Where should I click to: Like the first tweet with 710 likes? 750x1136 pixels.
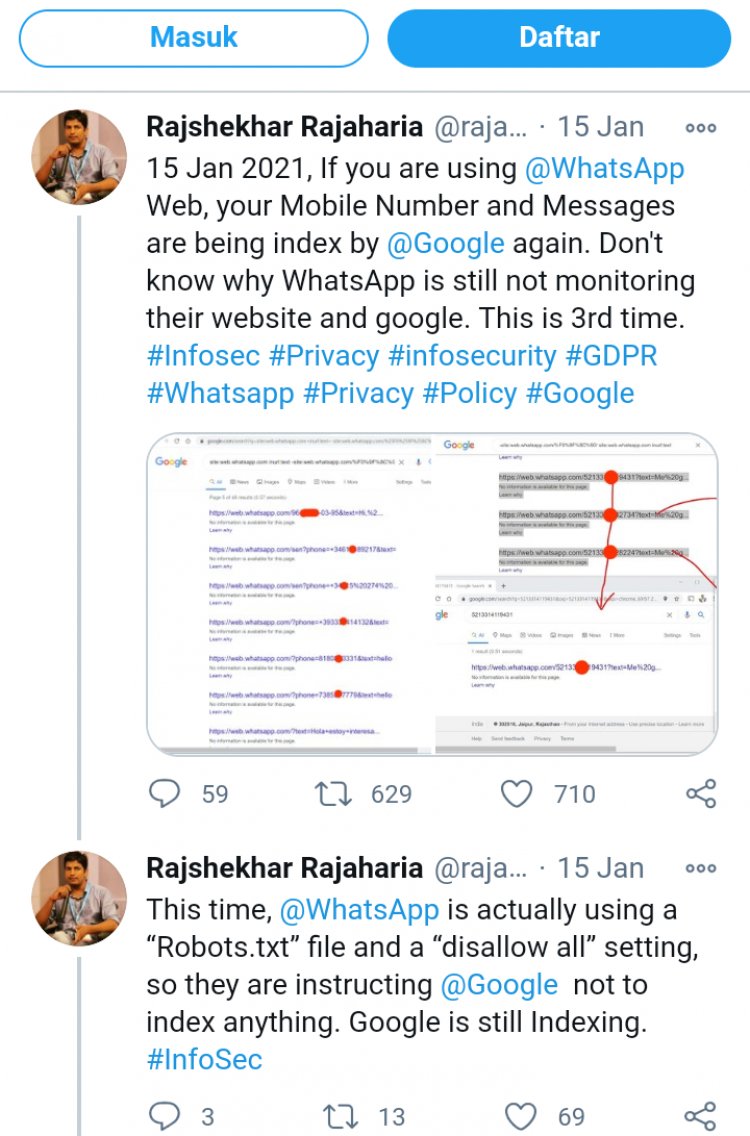point(516,794)
